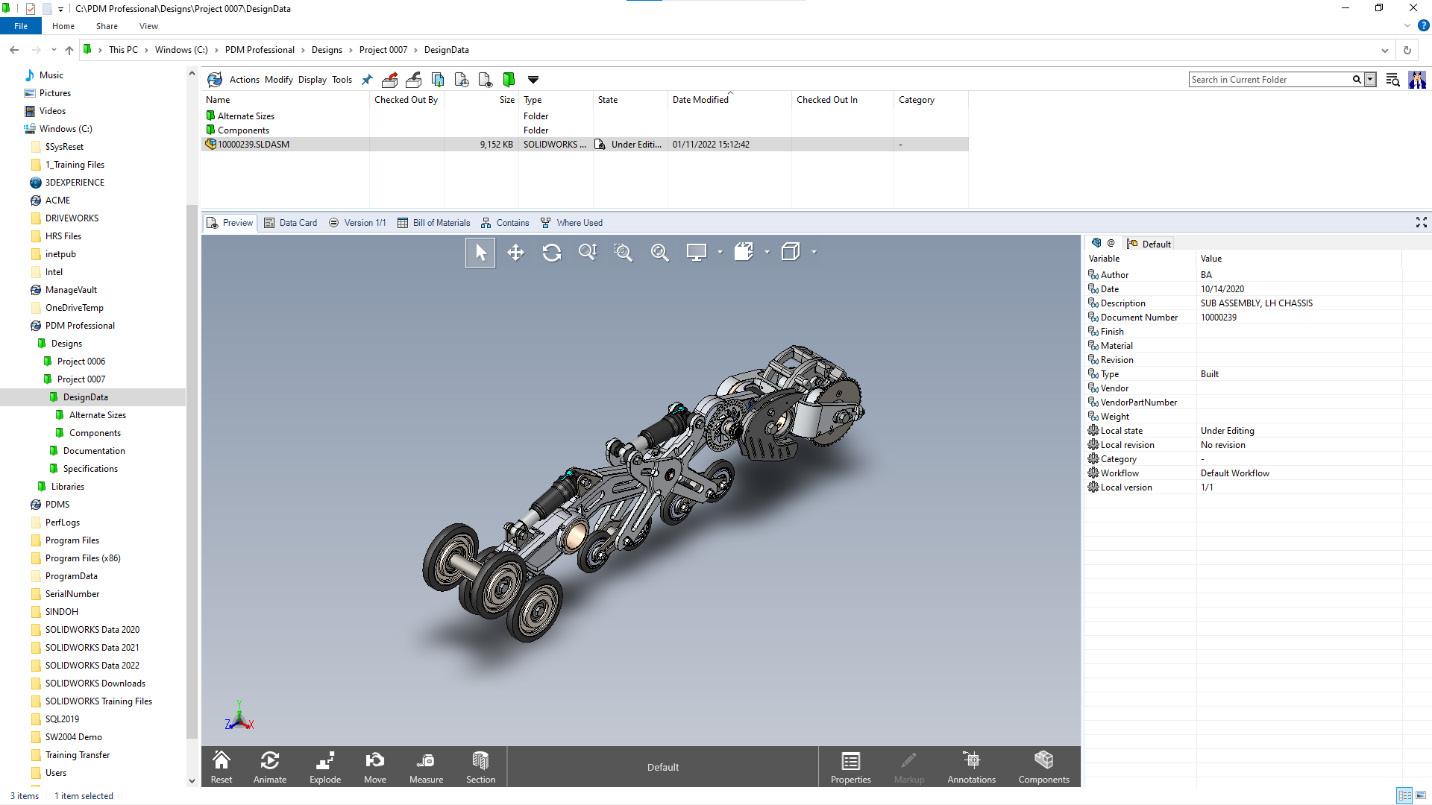Image resolution: width=1432 pixels, height=805 pixels.
Task: Click the Annotations button
Action: (971, 767)
